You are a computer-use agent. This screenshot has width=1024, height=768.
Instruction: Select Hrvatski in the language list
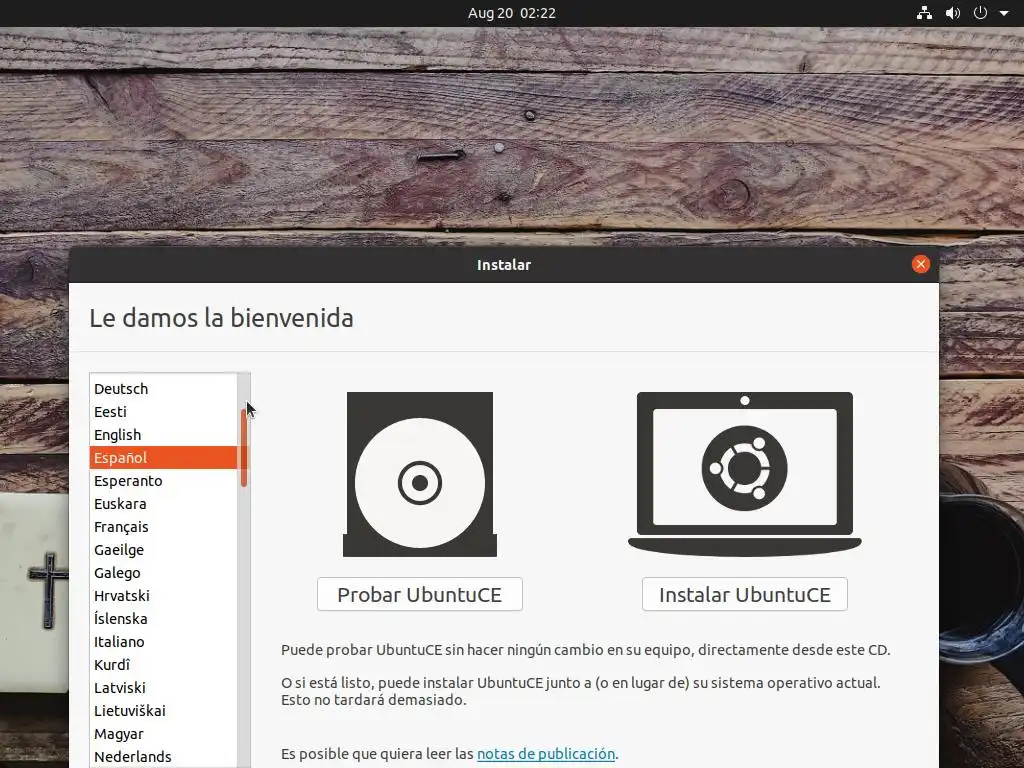click(163, 596)
